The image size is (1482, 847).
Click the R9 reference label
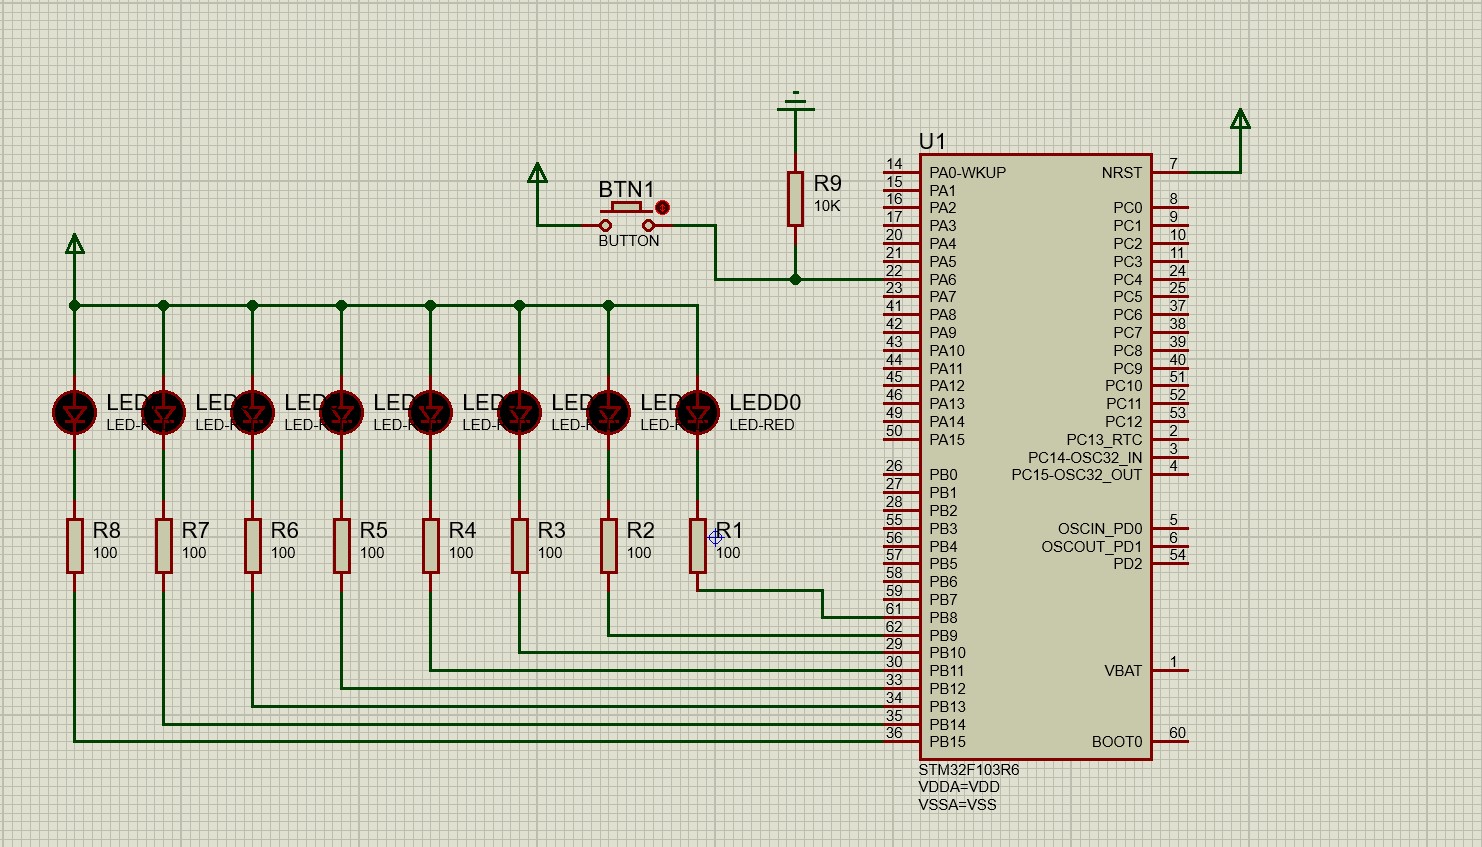827,183
